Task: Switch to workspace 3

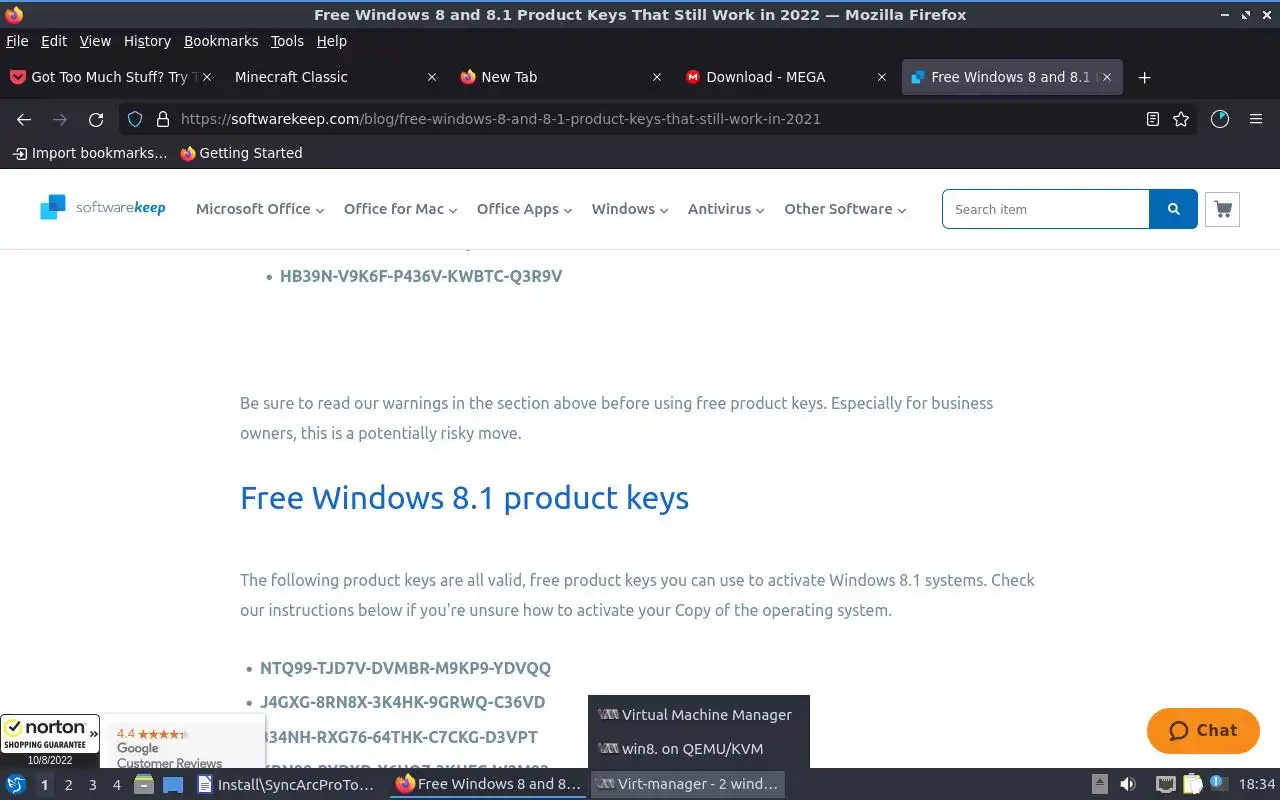Action: coord(93,785)
